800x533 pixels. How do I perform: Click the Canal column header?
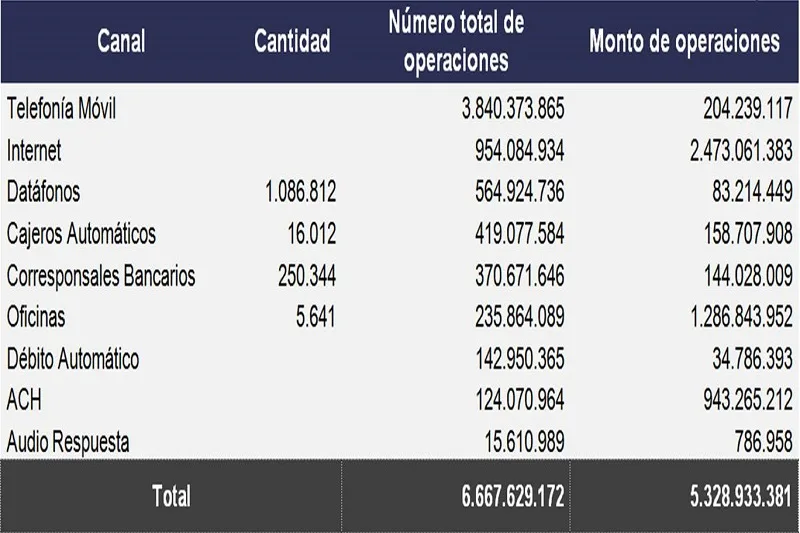coord(121,42)
